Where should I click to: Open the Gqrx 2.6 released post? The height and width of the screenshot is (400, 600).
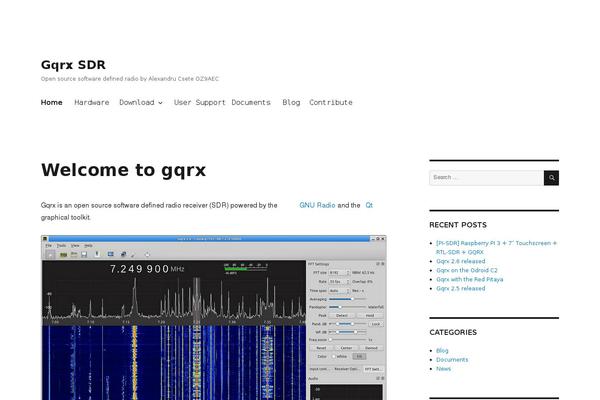(461, 261)
